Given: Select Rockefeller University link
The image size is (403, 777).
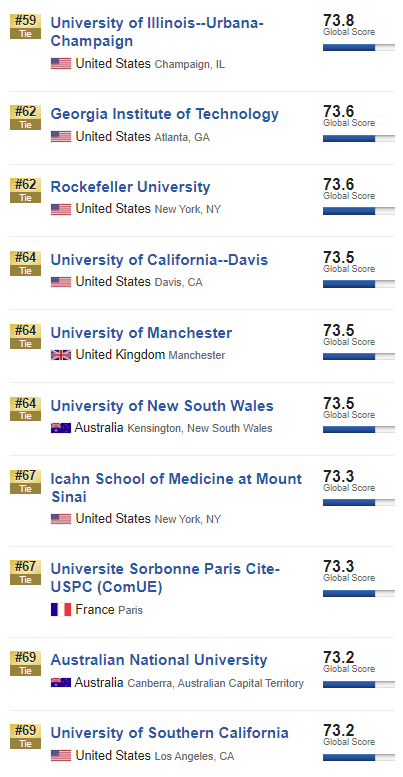Looking at the screenshot, I should [x=130, y=187].
